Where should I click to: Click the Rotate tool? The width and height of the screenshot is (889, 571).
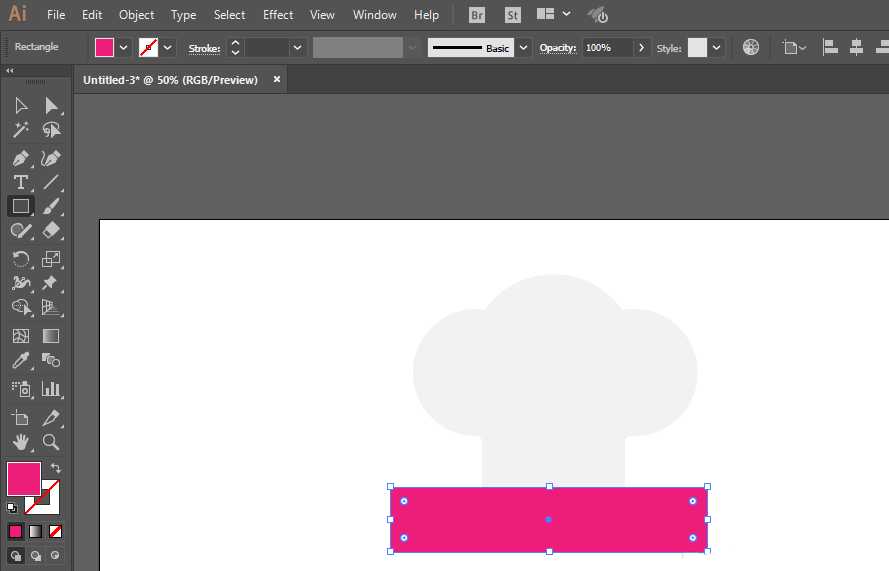tap(20, 259)
